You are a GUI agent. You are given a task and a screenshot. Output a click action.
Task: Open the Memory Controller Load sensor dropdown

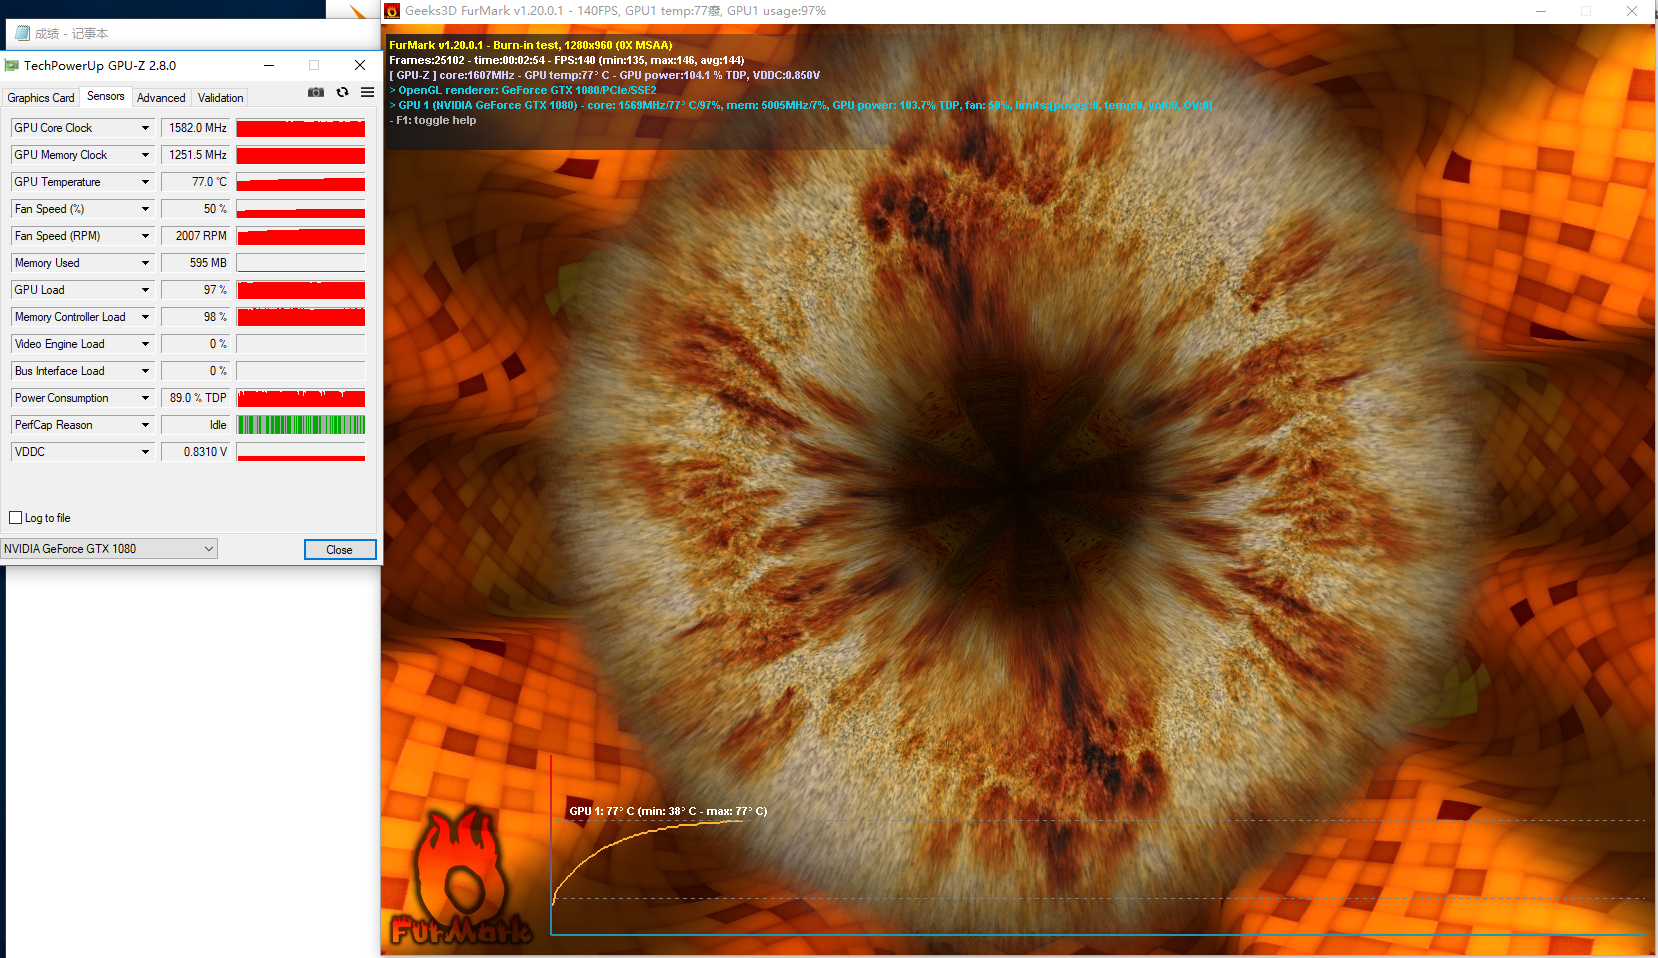pyautogui.click(x=145, y=317)
